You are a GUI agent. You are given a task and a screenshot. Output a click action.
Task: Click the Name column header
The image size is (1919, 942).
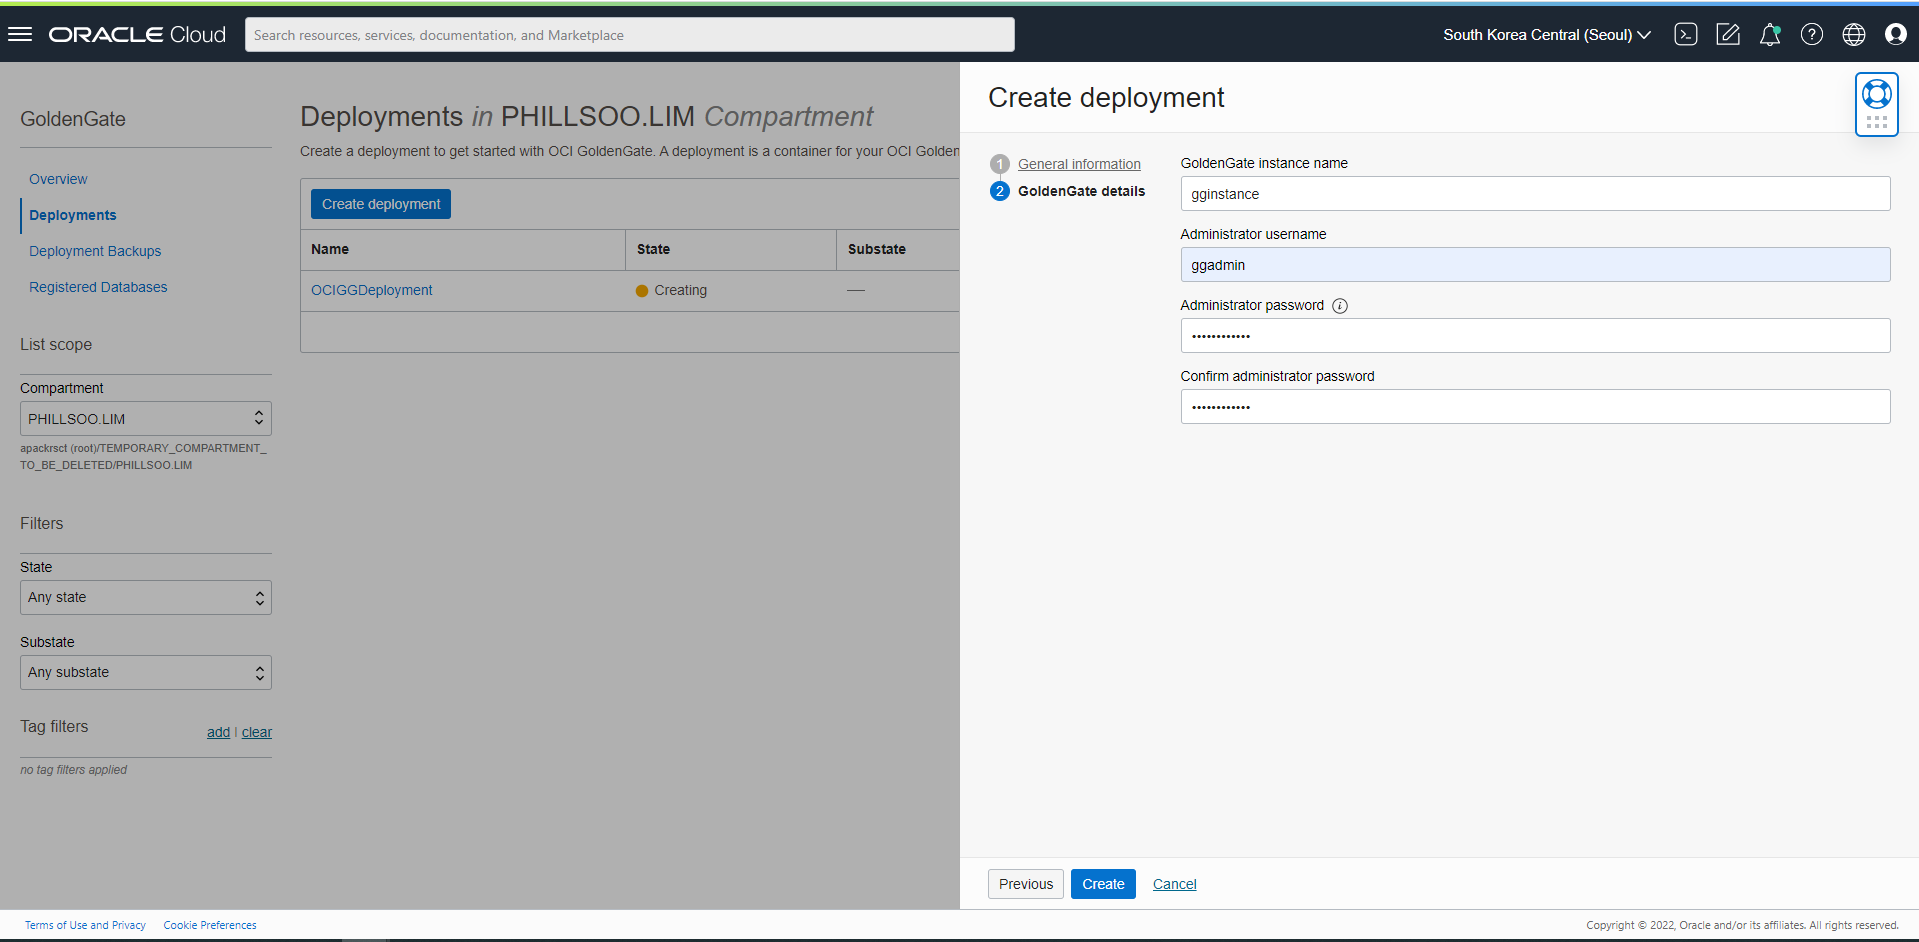point(330,249)
